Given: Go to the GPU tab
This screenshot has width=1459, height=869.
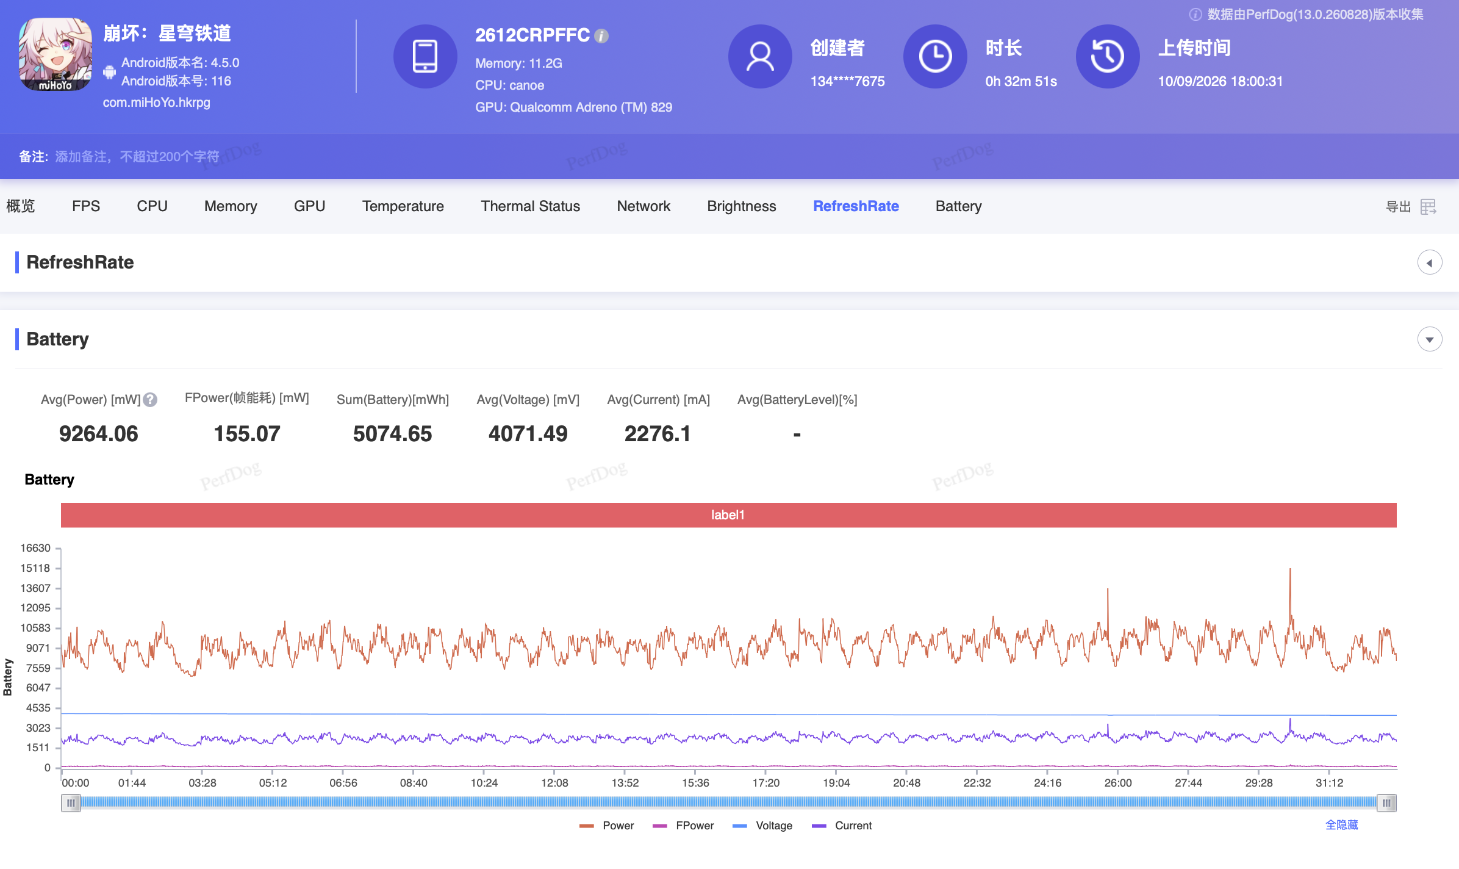Looking at the screenshot, I should click(x=310, y=206).
